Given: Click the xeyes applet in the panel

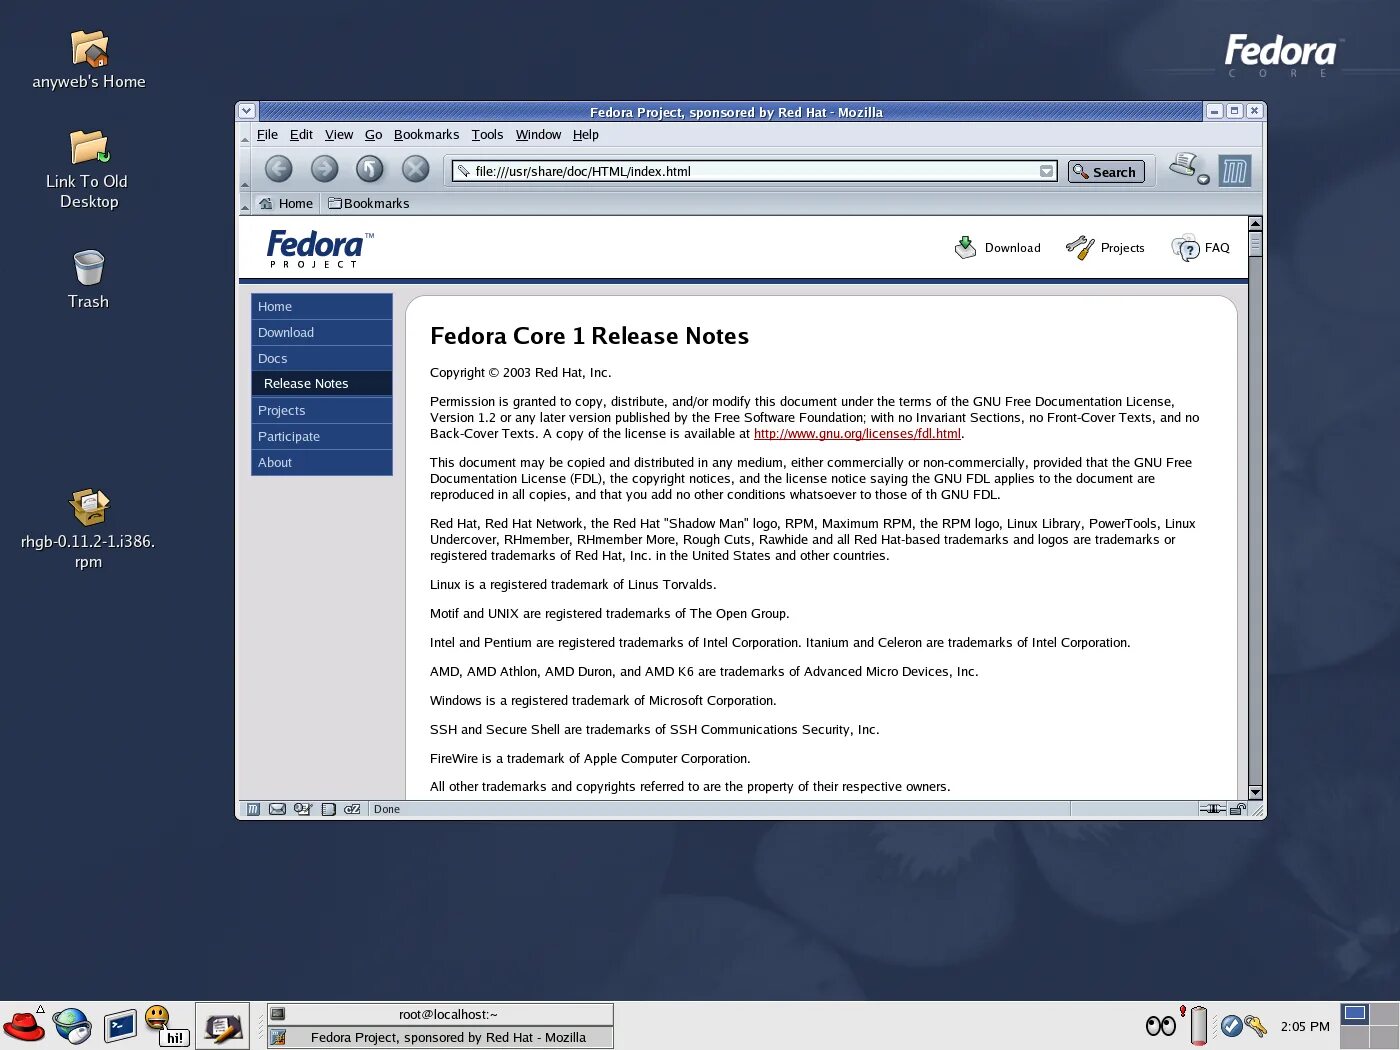Looking at the screenshot, I should click(1160, 1026).
